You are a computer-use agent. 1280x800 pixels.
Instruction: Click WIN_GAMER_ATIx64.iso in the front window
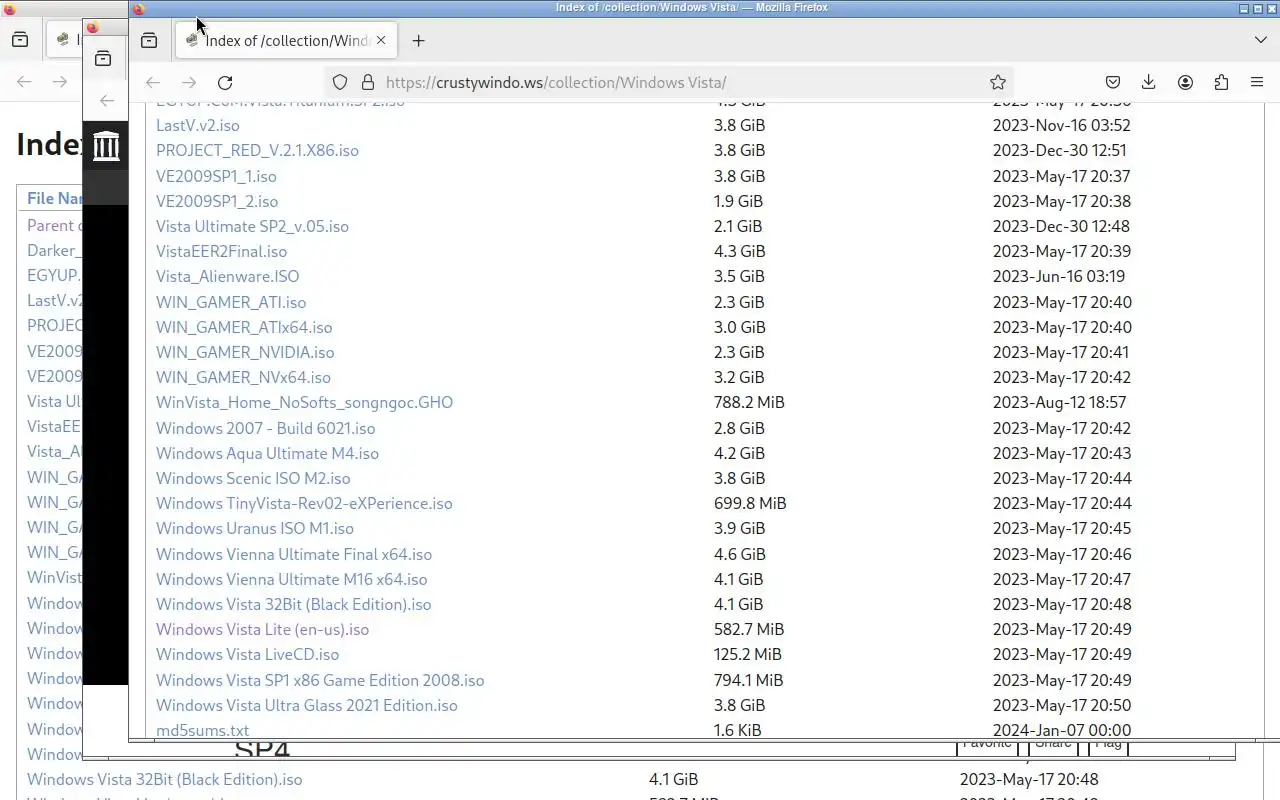point(244,327)
